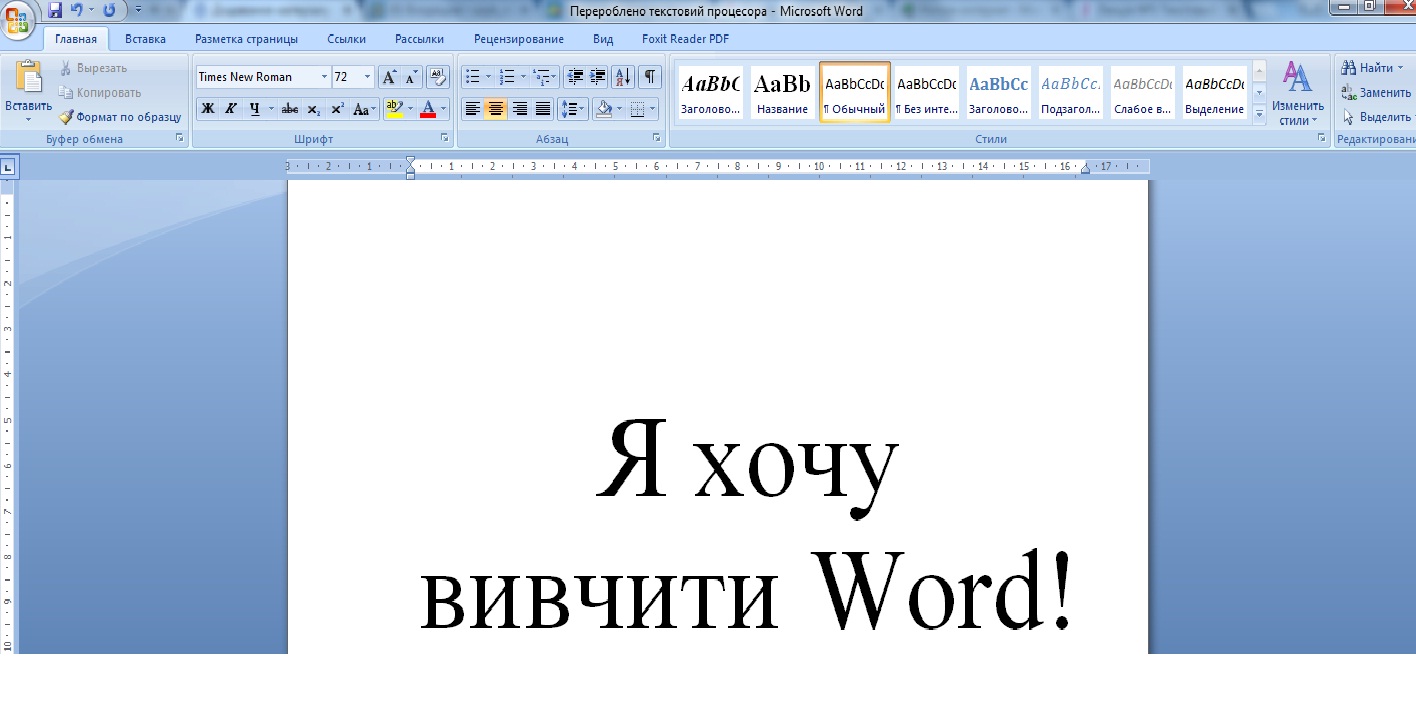Apply a numbered list
This screenshot has width=1416, height=703.
tap(507, 77)
